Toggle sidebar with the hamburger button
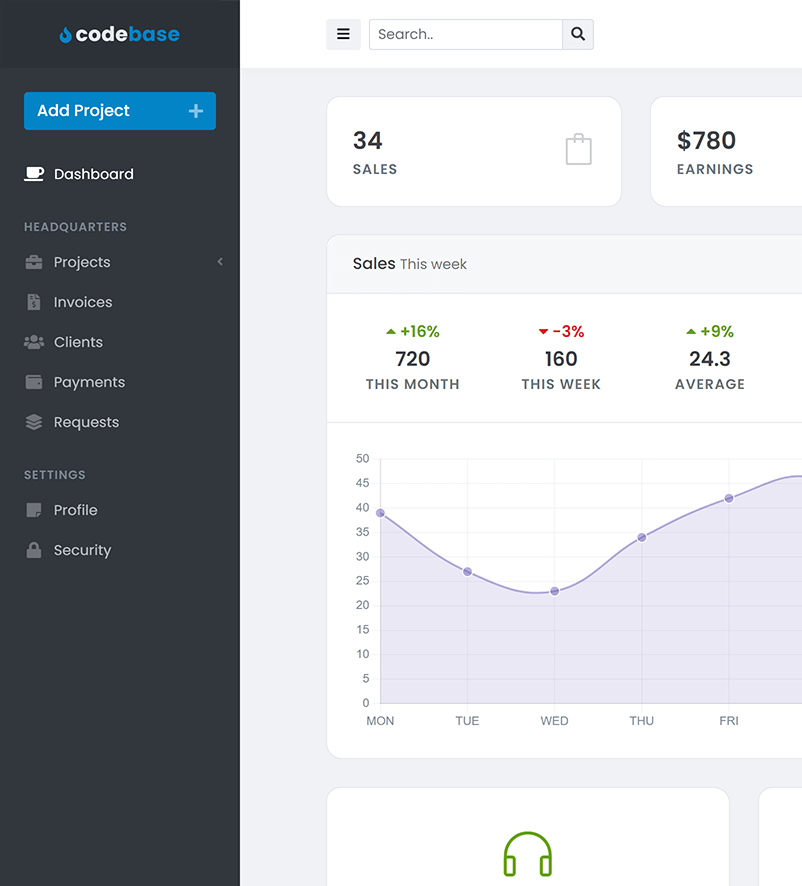Screen dimensions: 802x886 pos(343,34)
